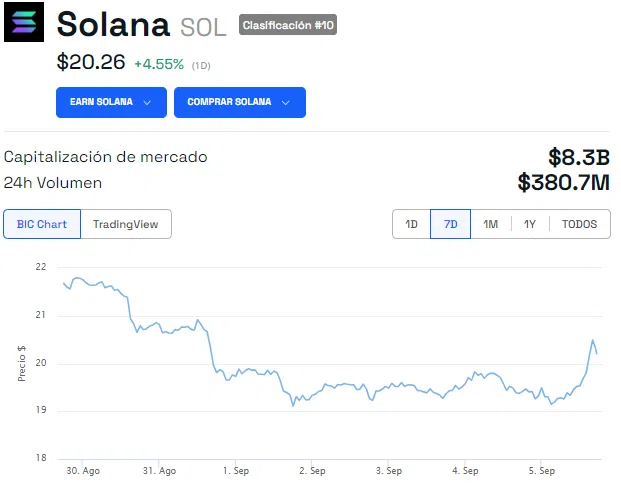Click the $20.26 price value
621x499 pixels.
pos(91,62)
